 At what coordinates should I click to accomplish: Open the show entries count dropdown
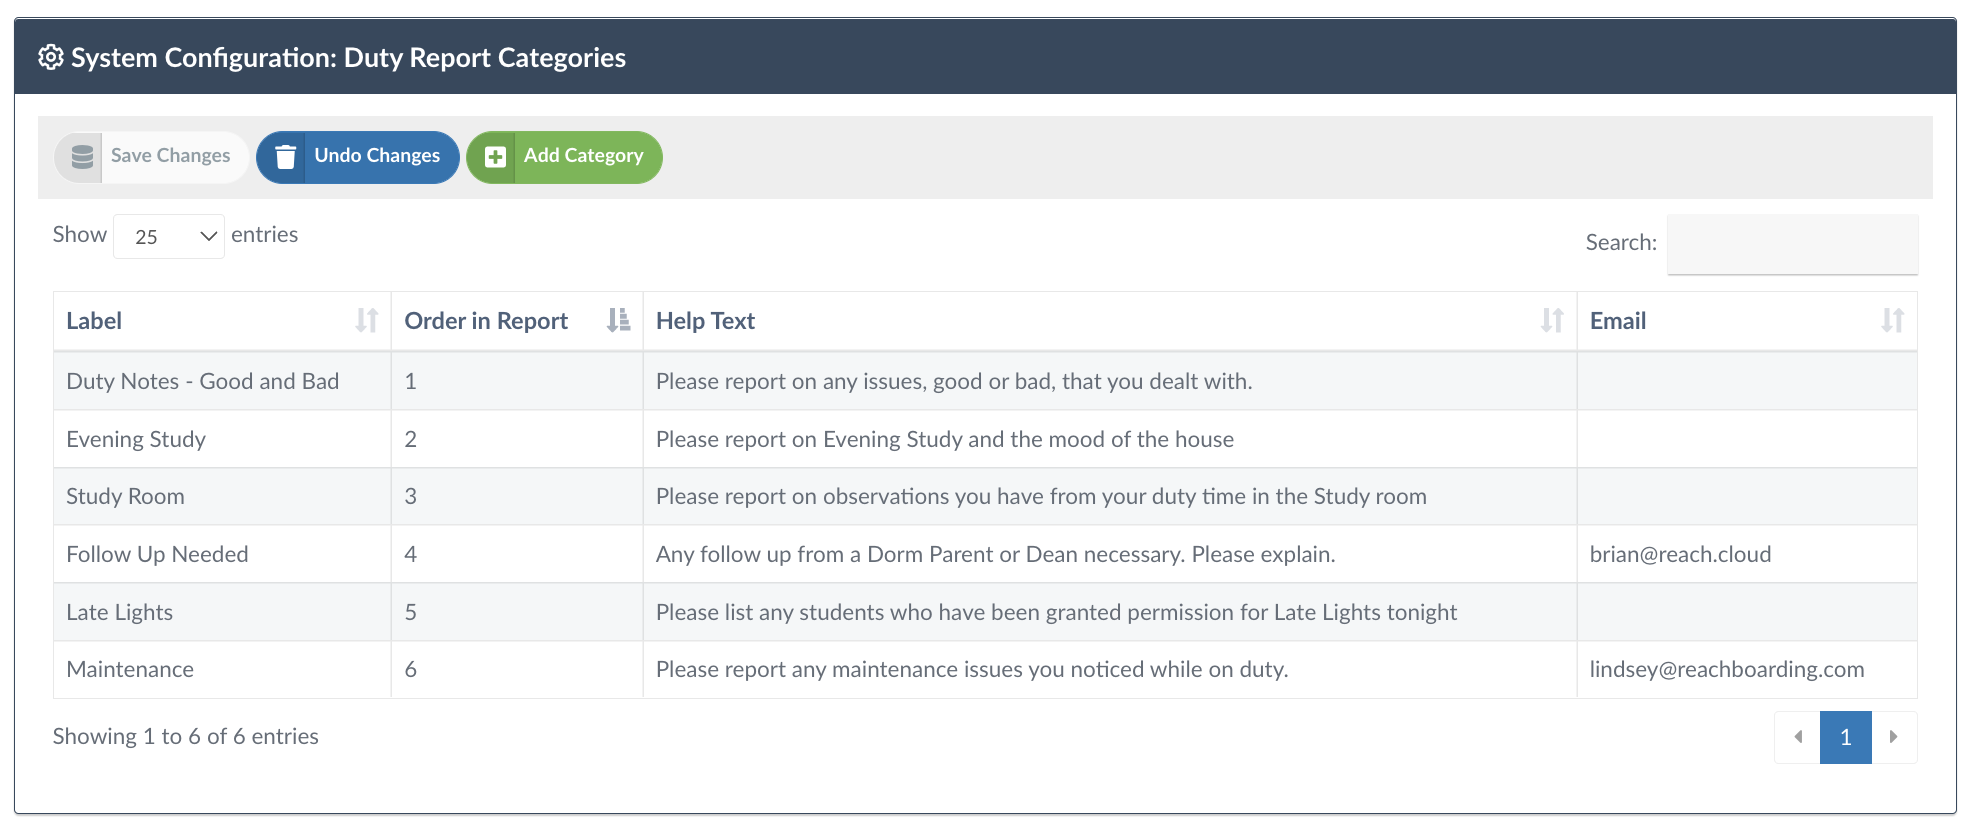click(x=169, y=237)
